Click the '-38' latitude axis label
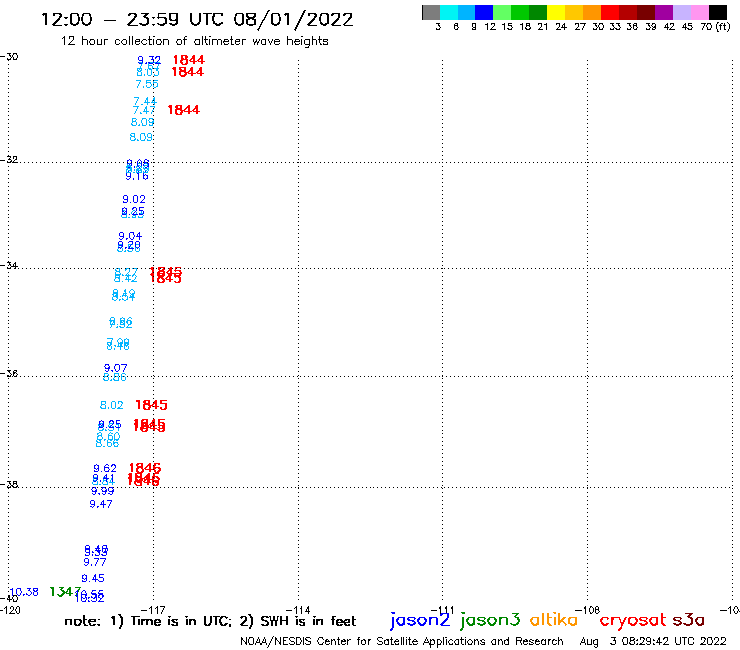The image size is (740, 650). click(x=9, y=484)
